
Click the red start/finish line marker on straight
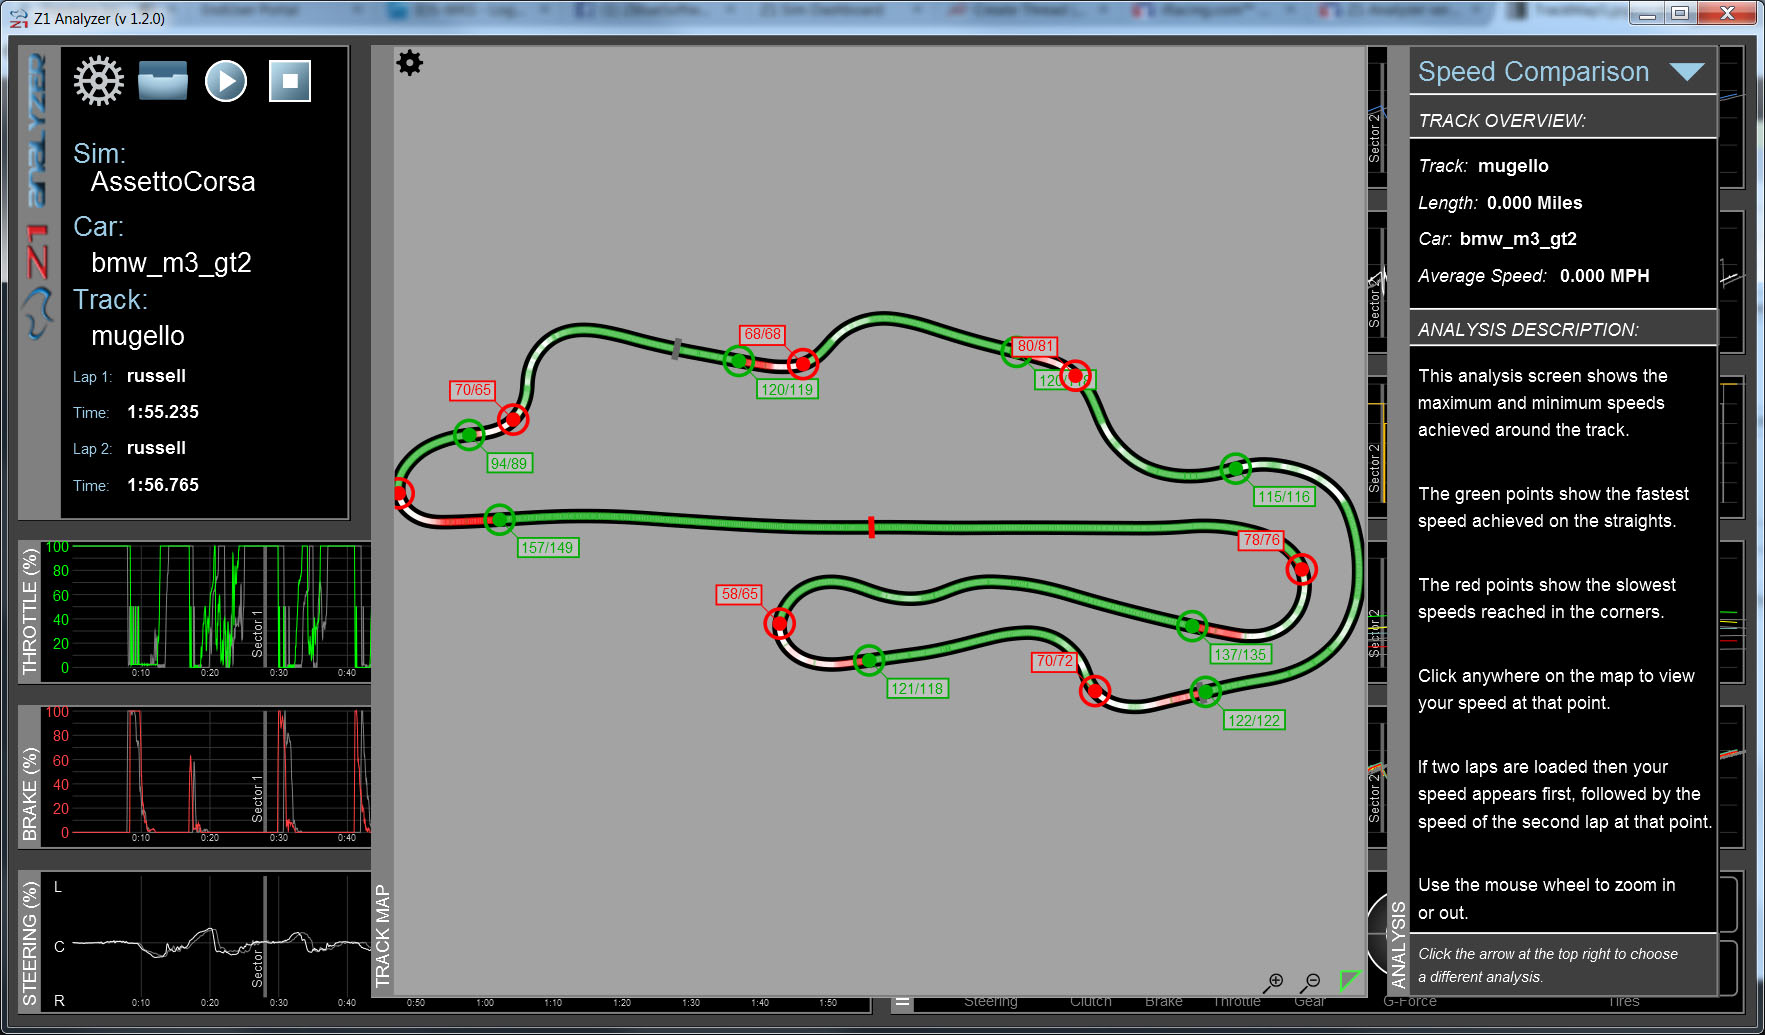click(x=871, y=527)
